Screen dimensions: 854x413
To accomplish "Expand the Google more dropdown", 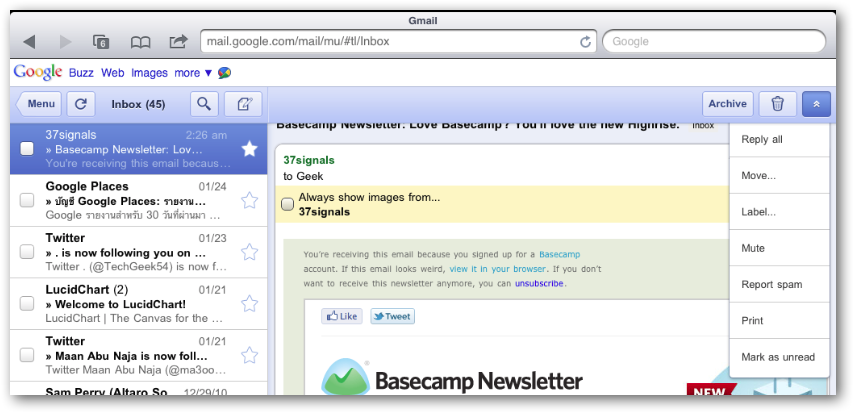I will click(x=193, y=73).
